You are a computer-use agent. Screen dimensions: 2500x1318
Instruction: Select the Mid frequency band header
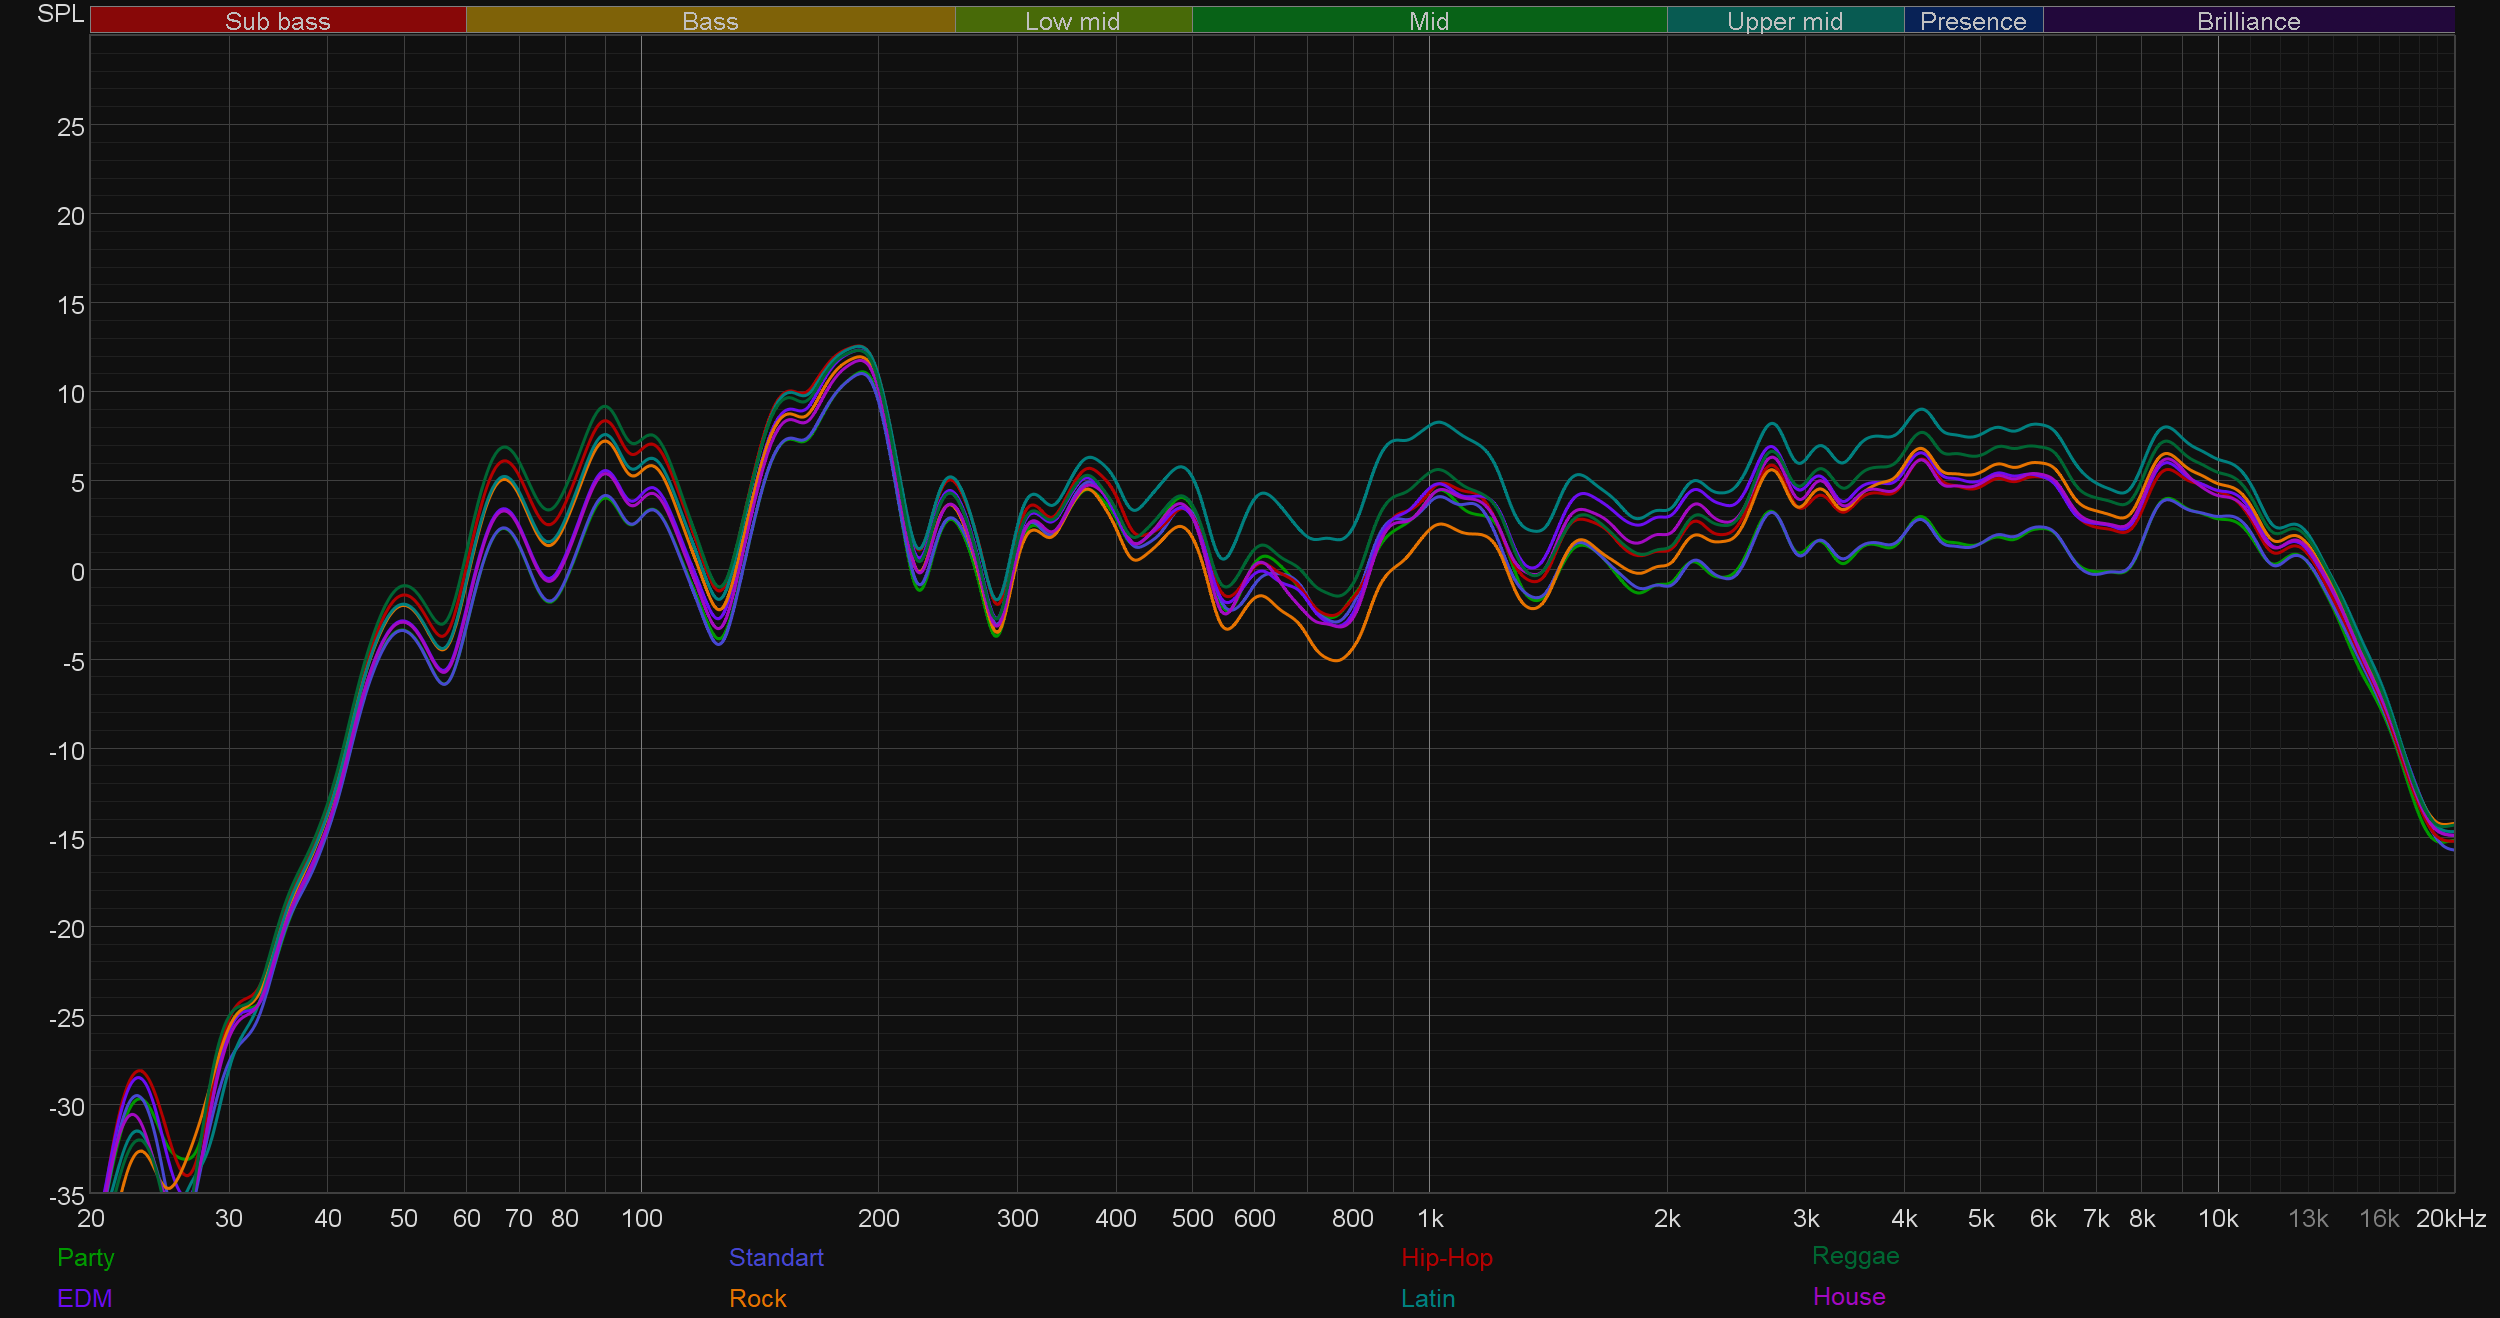1429,21
